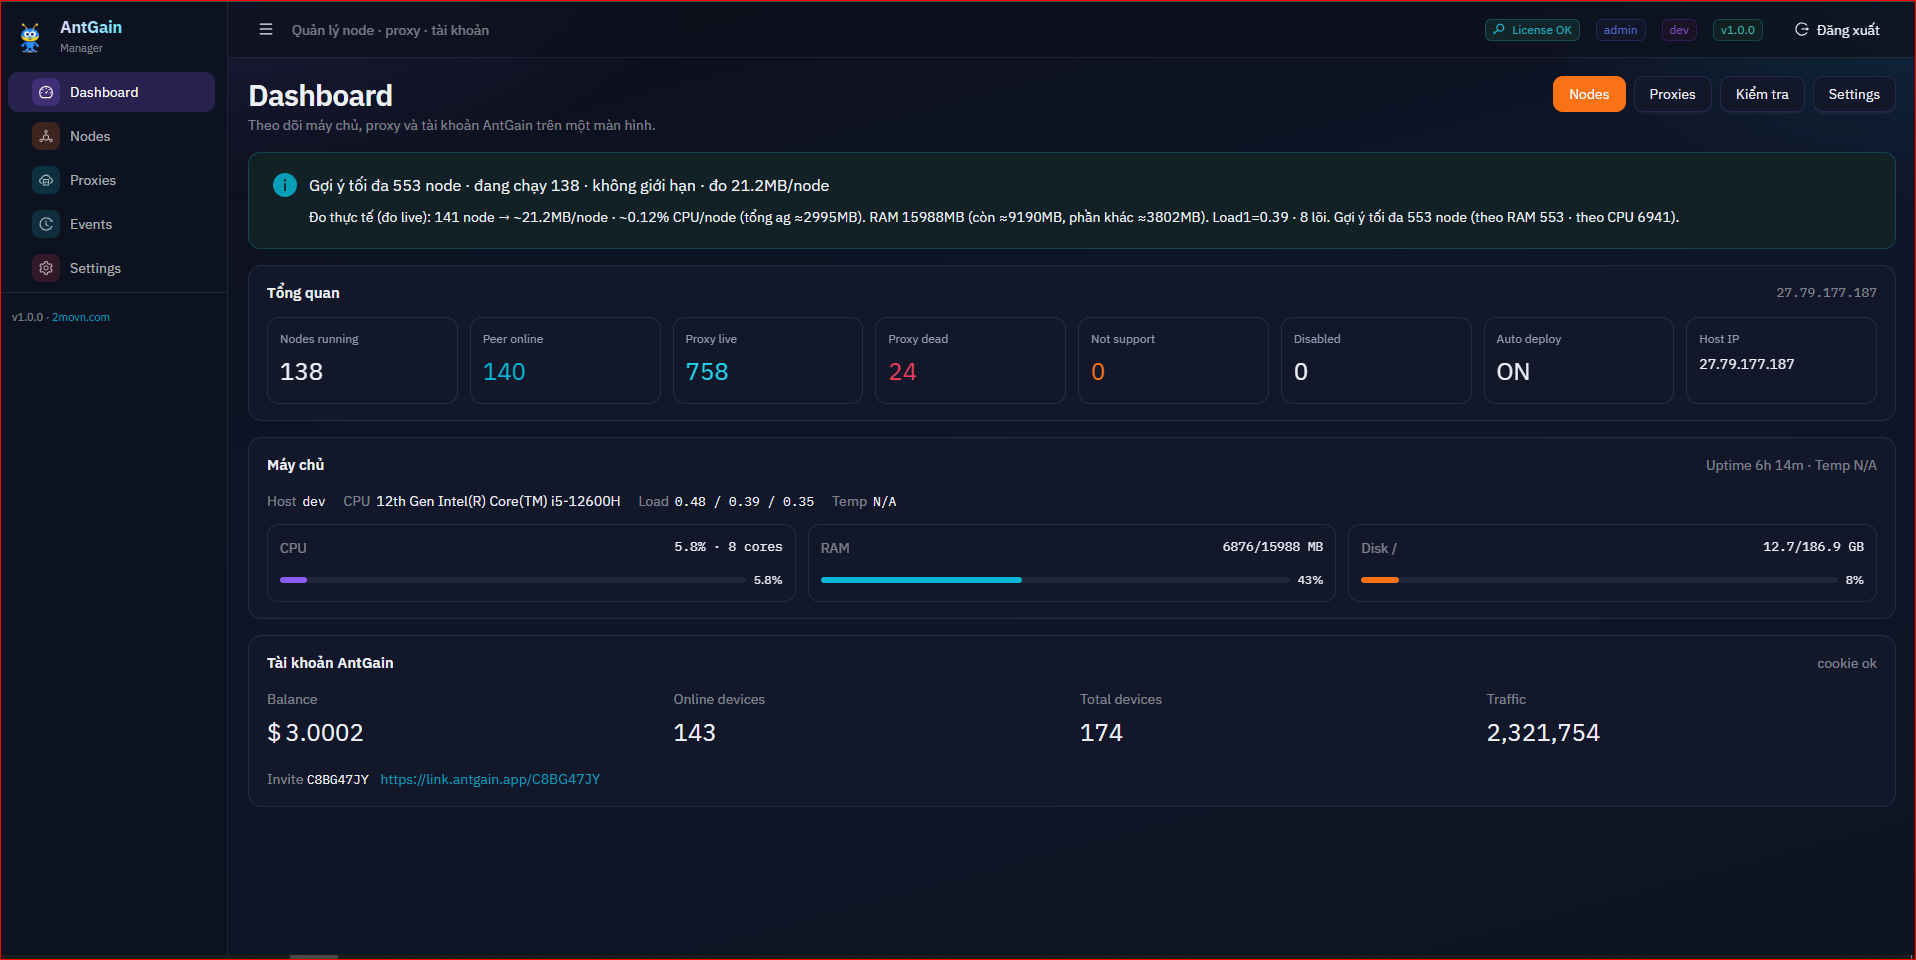Open the 2movn.com link in sidebar footer
Image resolution: width=1916 pixels, height=960 pixels.
[x=81, y=317]
